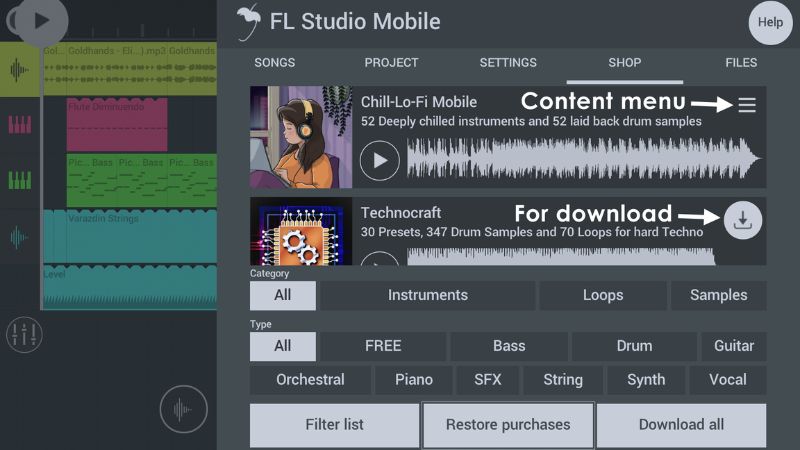Open the Chill-Lo-Fi Mobile cover thumbnail

[x=301, y=137]
